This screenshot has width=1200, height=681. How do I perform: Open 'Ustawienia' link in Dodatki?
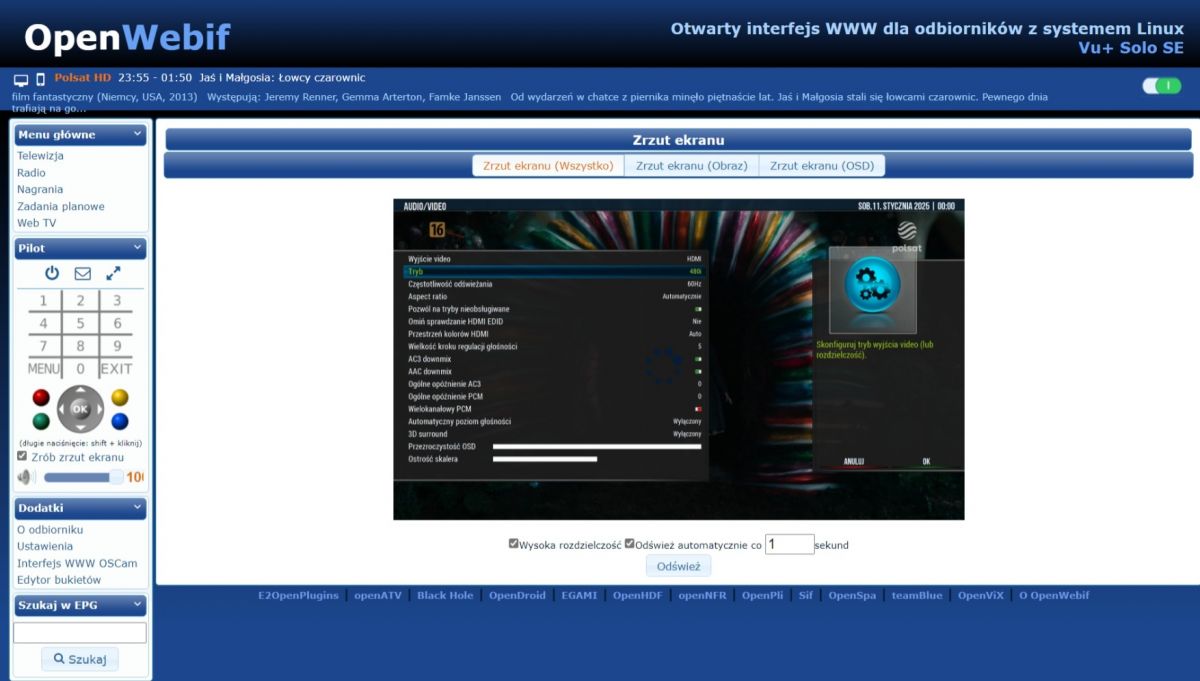click(45, 546)
